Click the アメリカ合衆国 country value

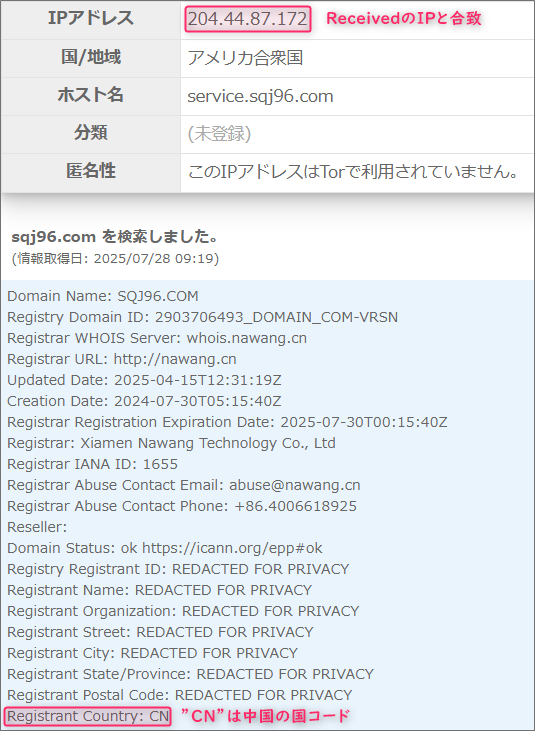tap(245, 58)
